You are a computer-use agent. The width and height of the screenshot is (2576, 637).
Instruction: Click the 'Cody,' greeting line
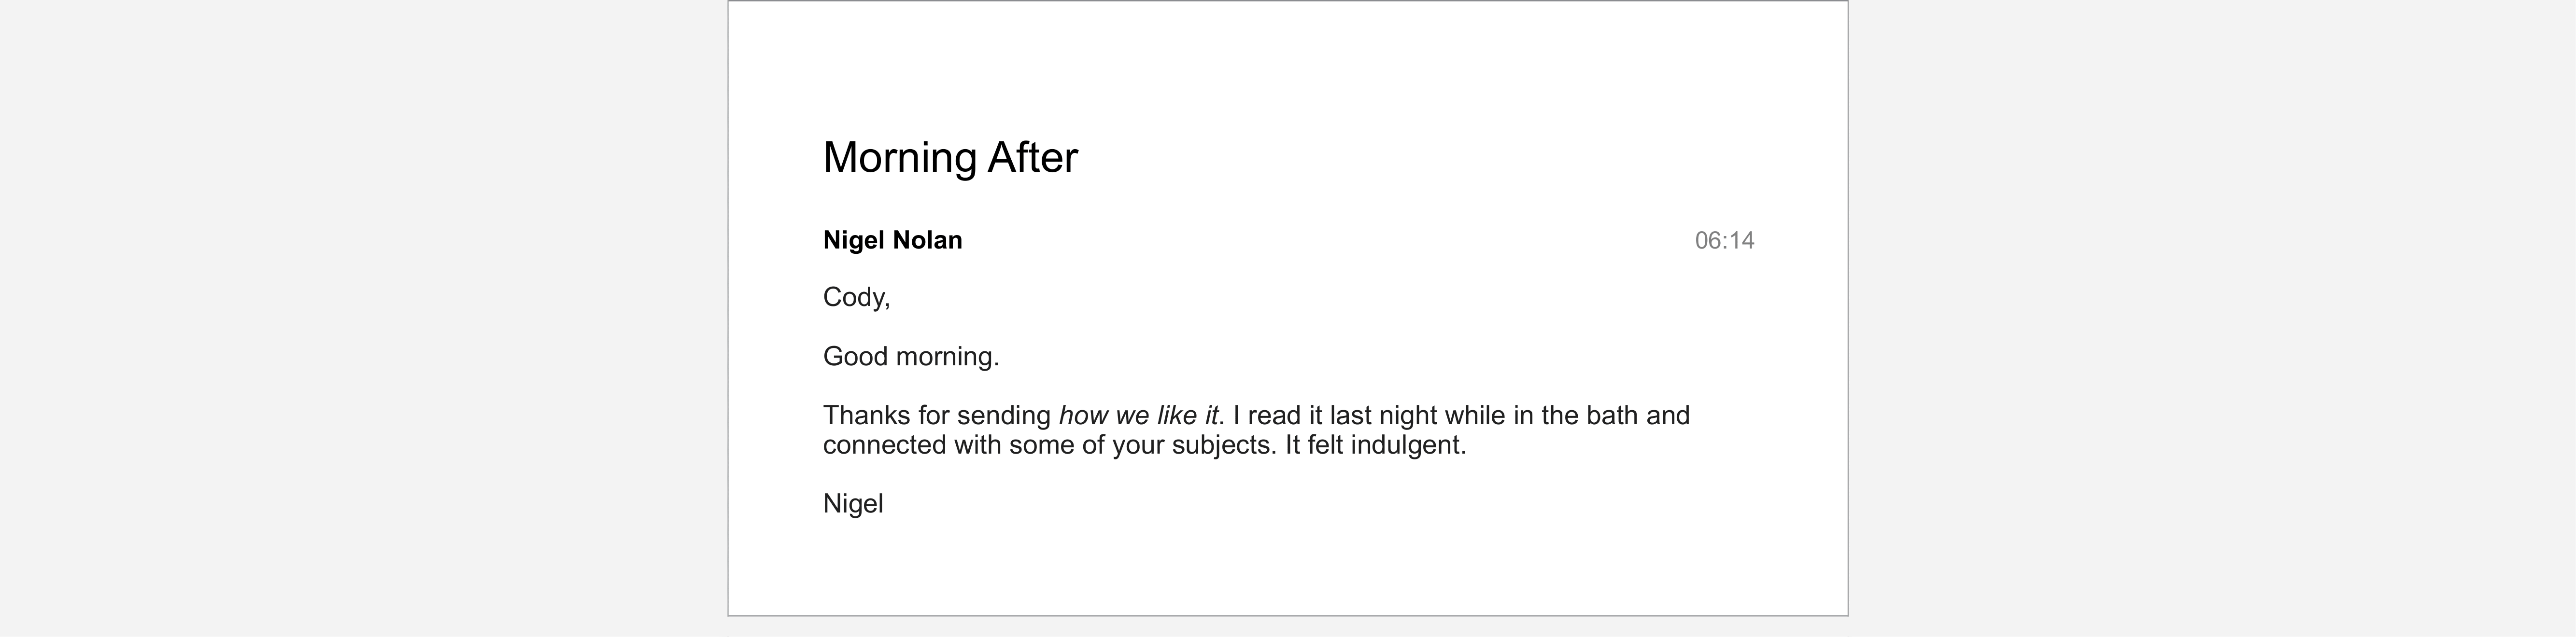(856, 297)
